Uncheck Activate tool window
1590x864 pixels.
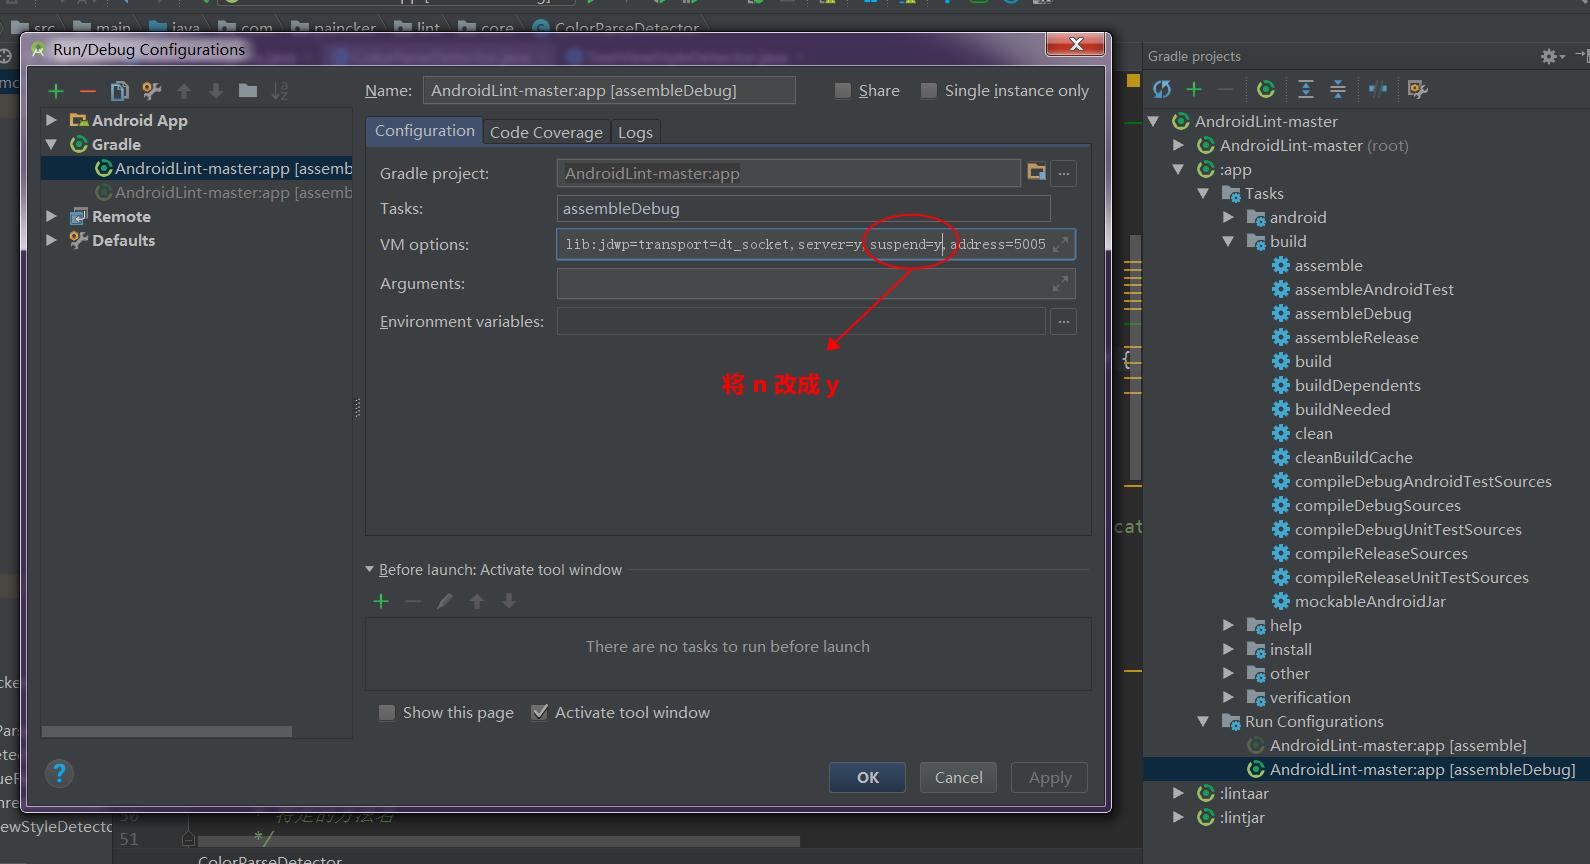point(540,713)
